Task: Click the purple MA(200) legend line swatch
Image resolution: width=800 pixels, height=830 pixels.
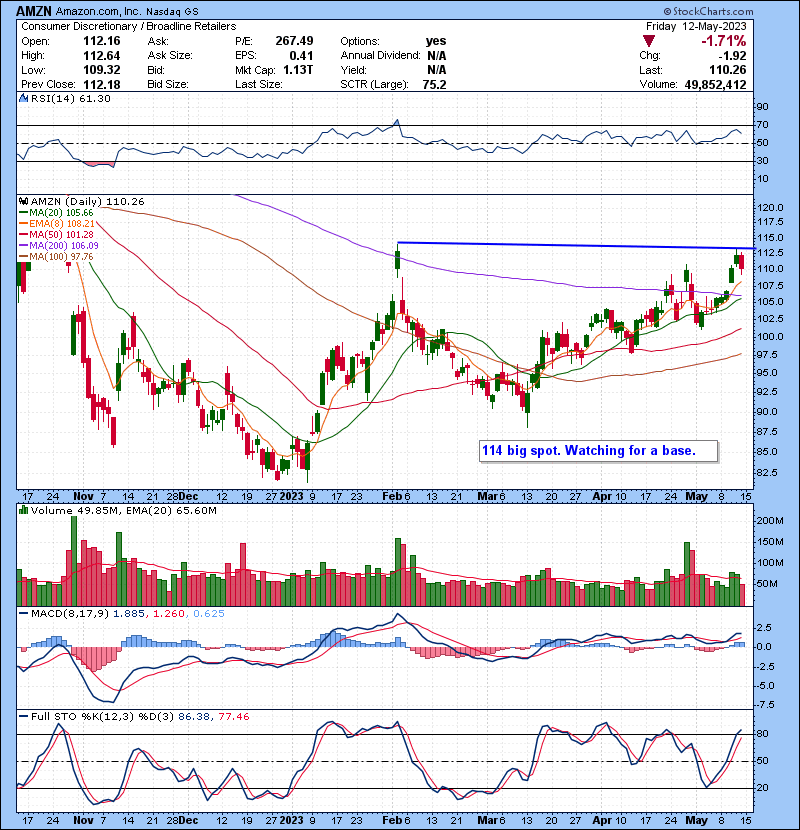Action: point(24,246)
